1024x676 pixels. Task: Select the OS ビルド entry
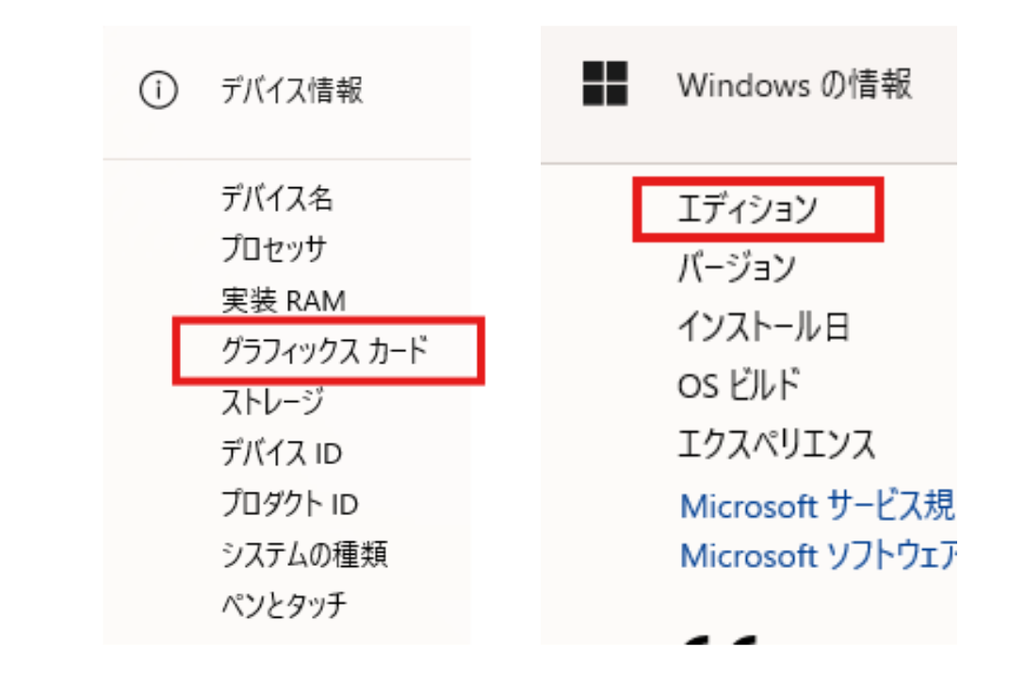[739, 385]
